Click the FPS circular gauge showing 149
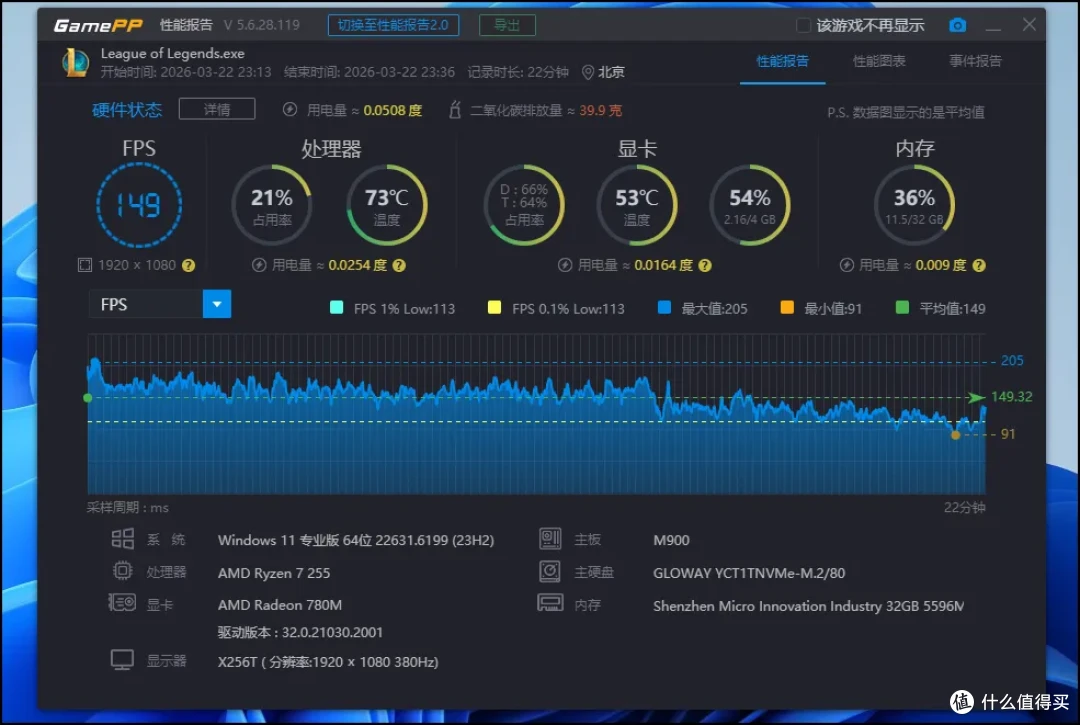1080x725 pixels. [139, 205]
